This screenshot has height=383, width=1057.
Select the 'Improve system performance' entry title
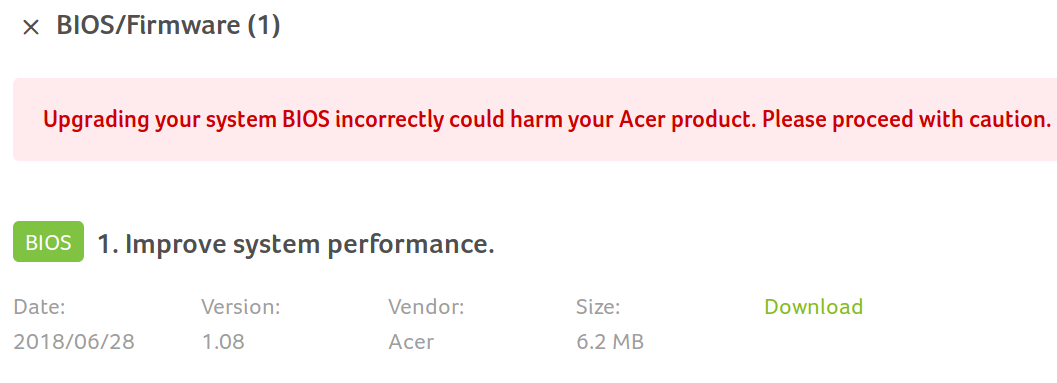[x=296, y=244]
